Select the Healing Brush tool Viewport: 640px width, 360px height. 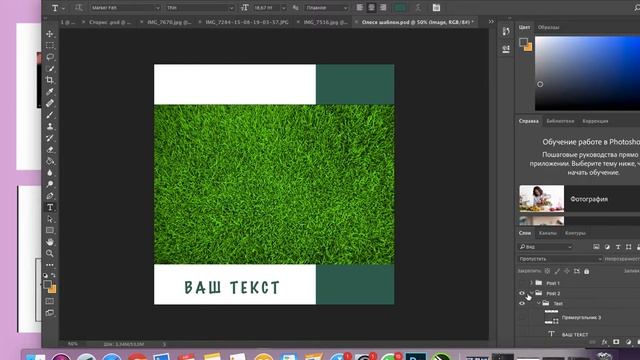(50, 103)
